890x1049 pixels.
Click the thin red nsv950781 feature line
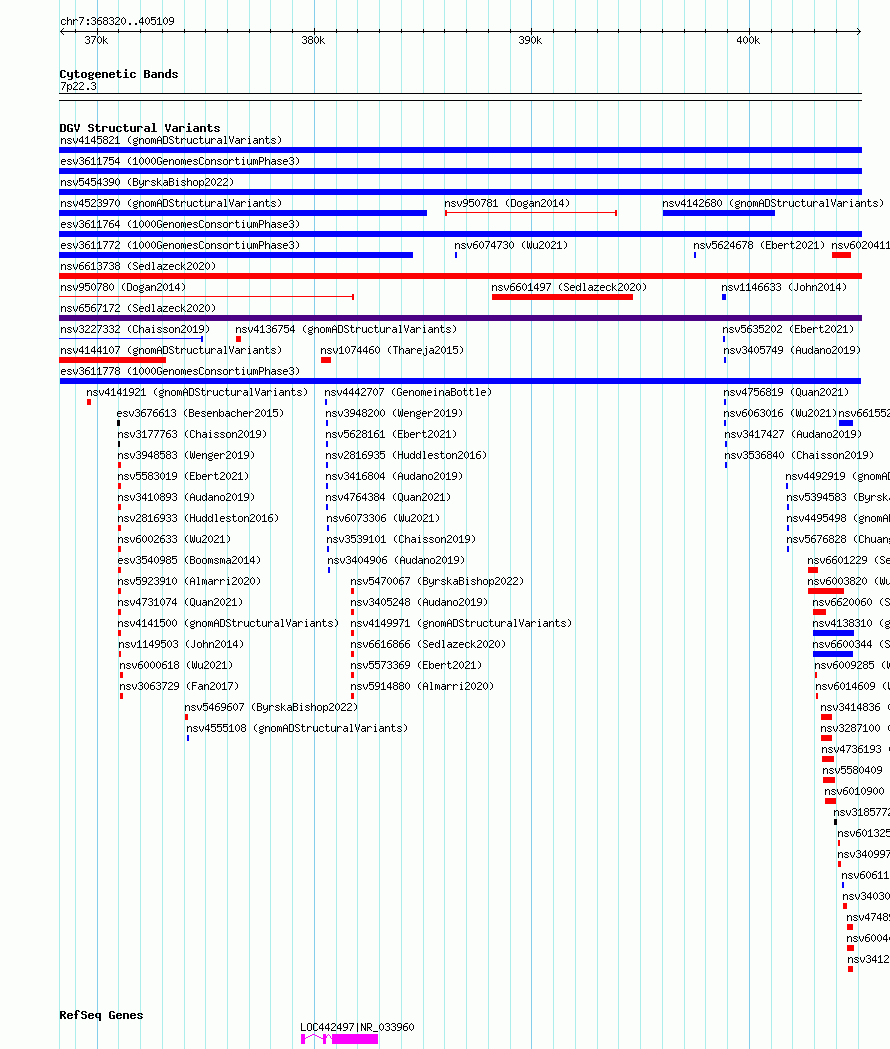coord(531,213)
